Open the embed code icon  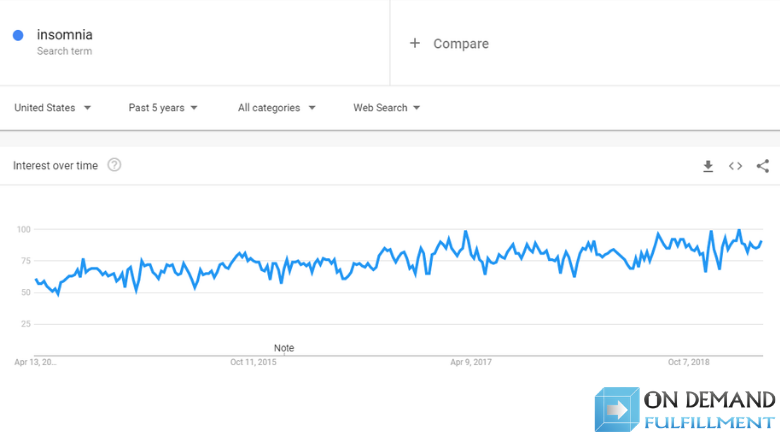click(x=735, y=166)
